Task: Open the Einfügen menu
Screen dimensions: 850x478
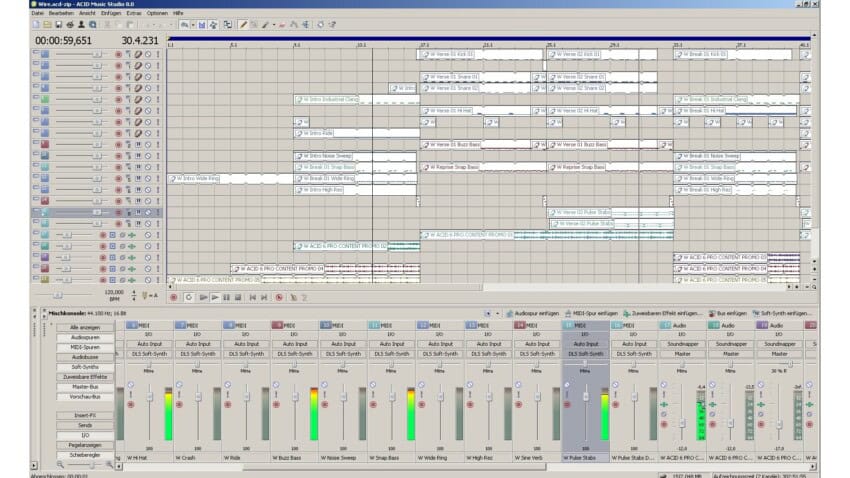Action: pyautogui.click(x=111, y=13)
